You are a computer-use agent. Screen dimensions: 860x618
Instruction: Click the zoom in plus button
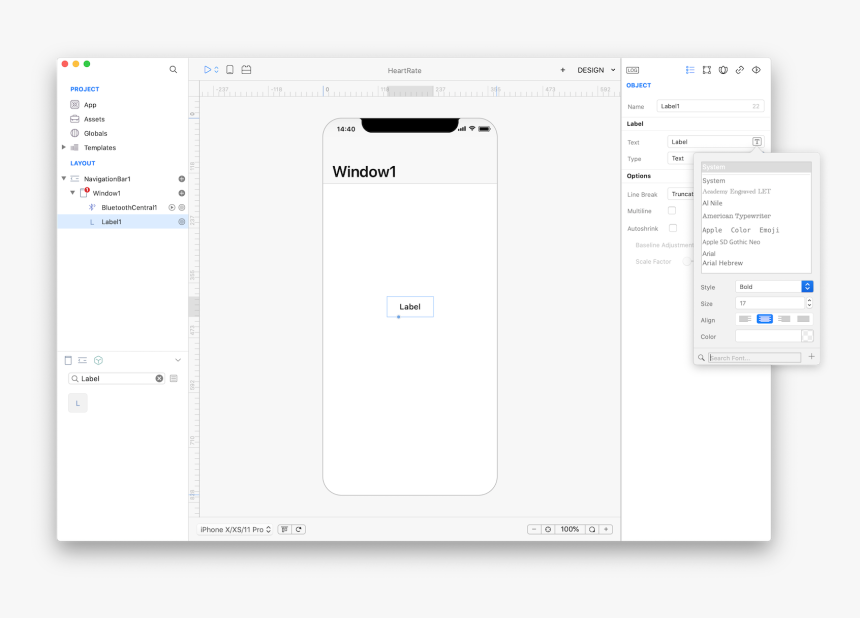606,529
